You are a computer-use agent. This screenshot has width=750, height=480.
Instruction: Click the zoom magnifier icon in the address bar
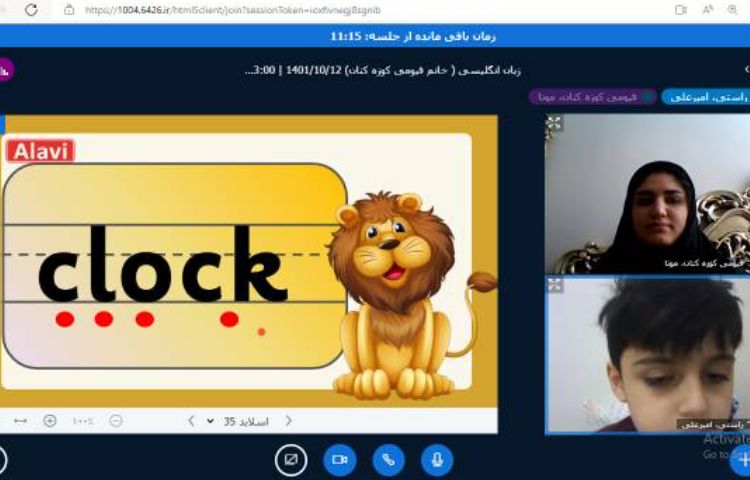pos(732,10)
